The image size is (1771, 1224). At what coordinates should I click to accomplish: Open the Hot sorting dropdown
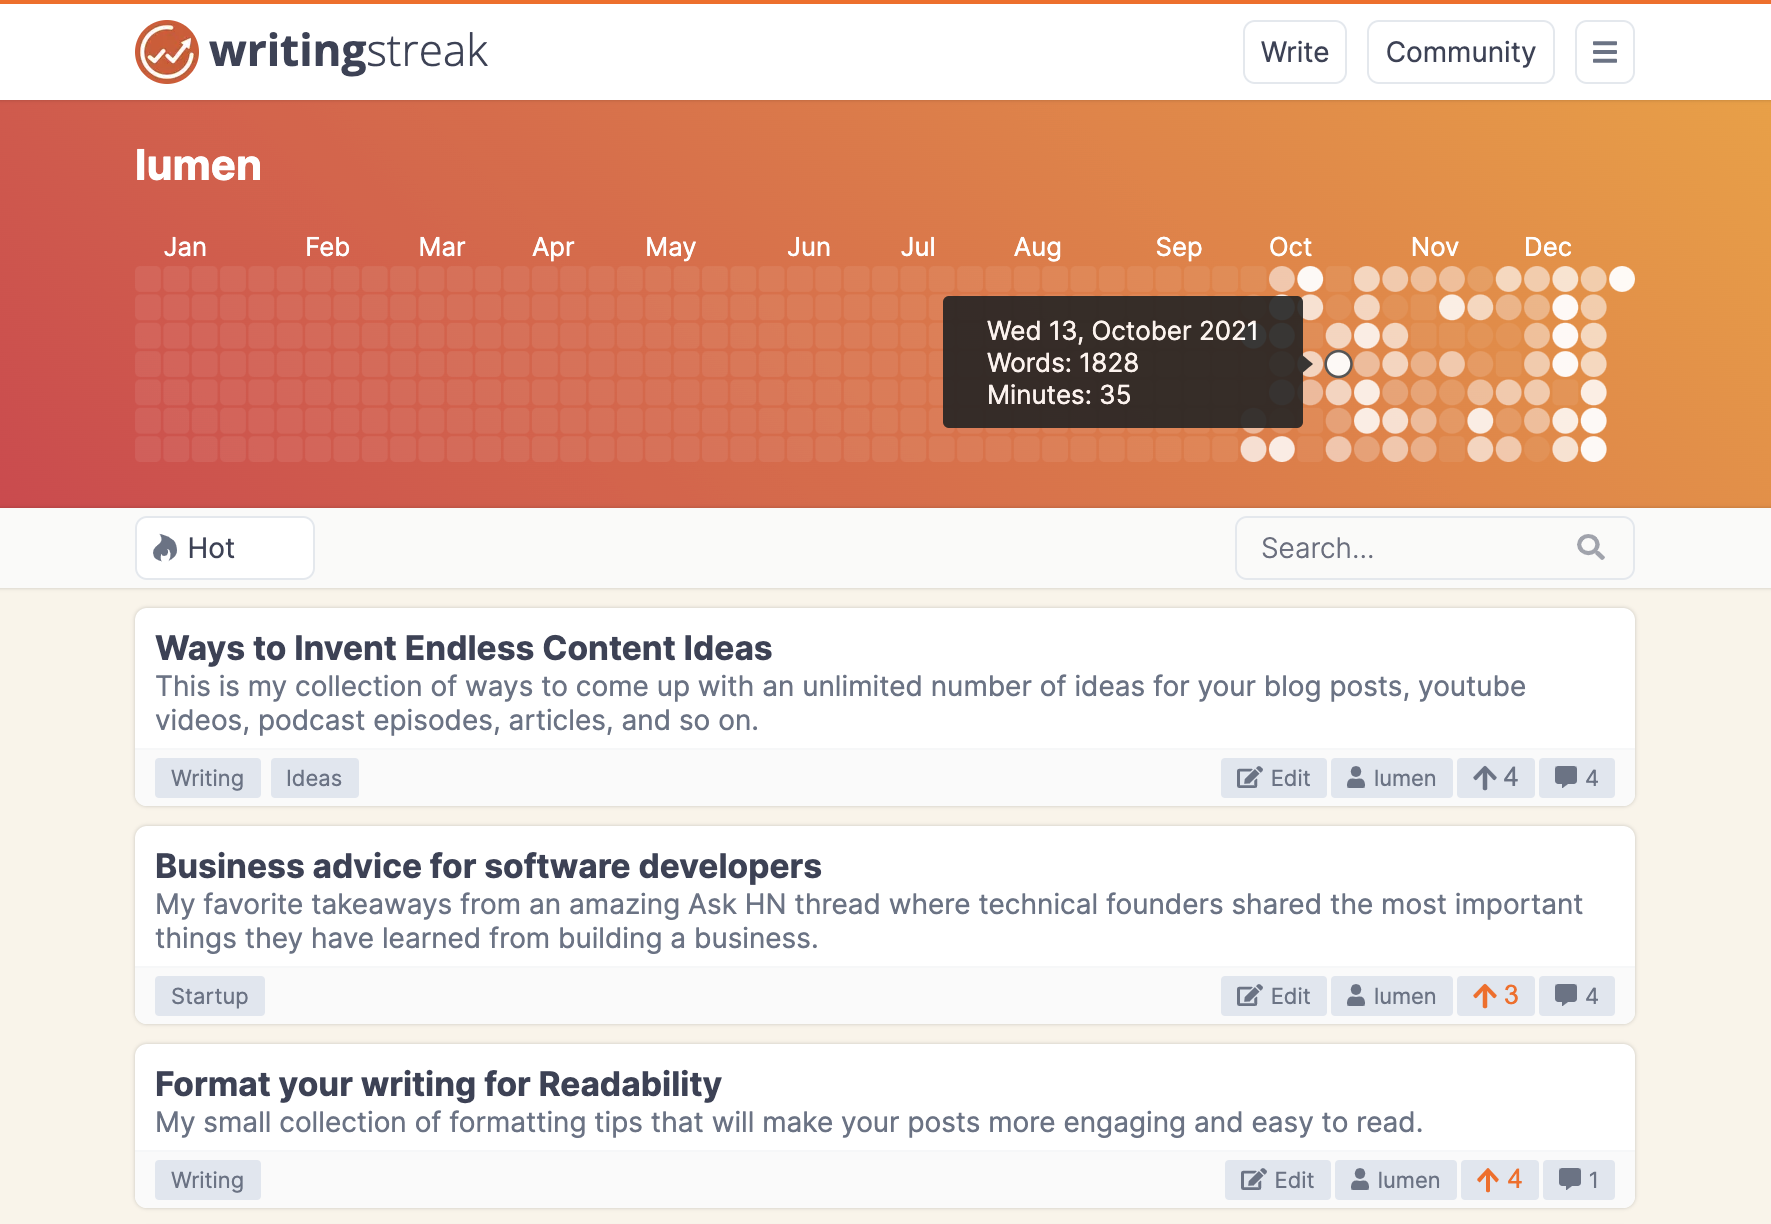(225, 548)
